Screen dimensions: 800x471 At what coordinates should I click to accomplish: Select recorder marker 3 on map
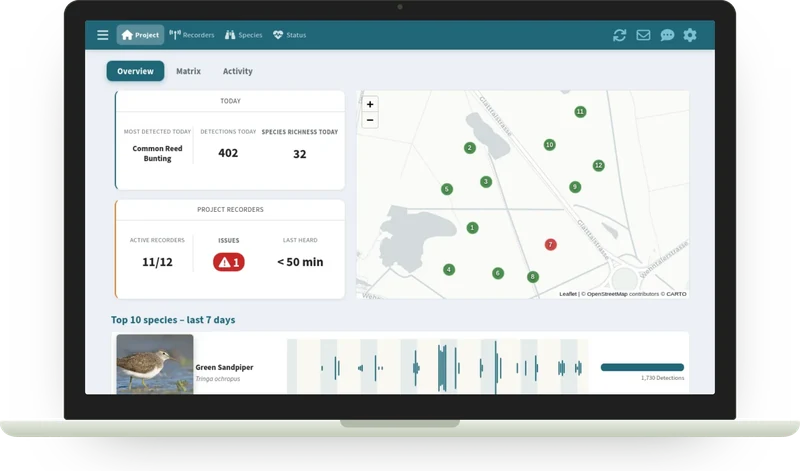click(486, 182)
